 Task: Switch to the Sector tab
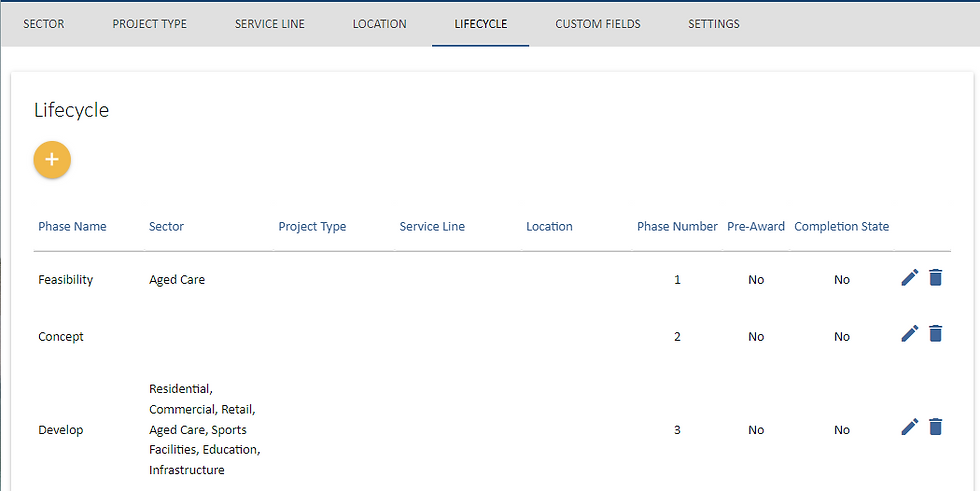click(44, 24)
